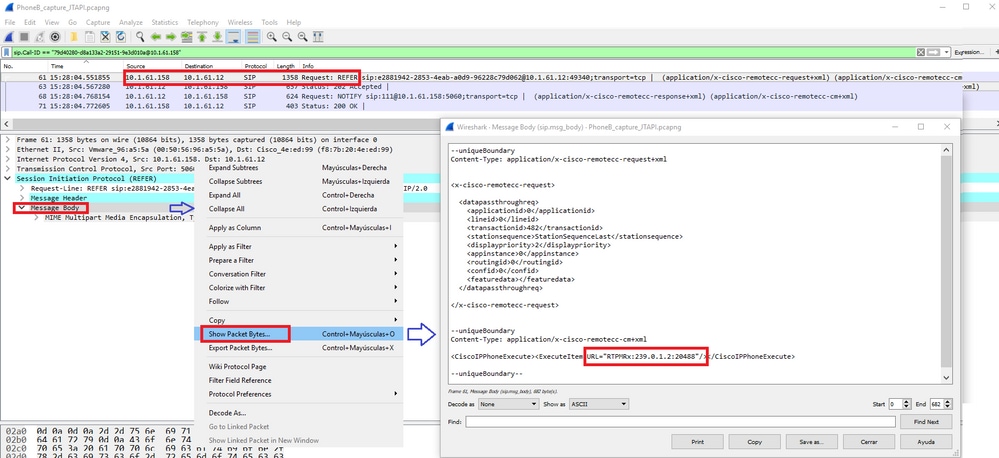999x458 pixels.
Task: Click the Save as... button
Action: tap(812, 441)
